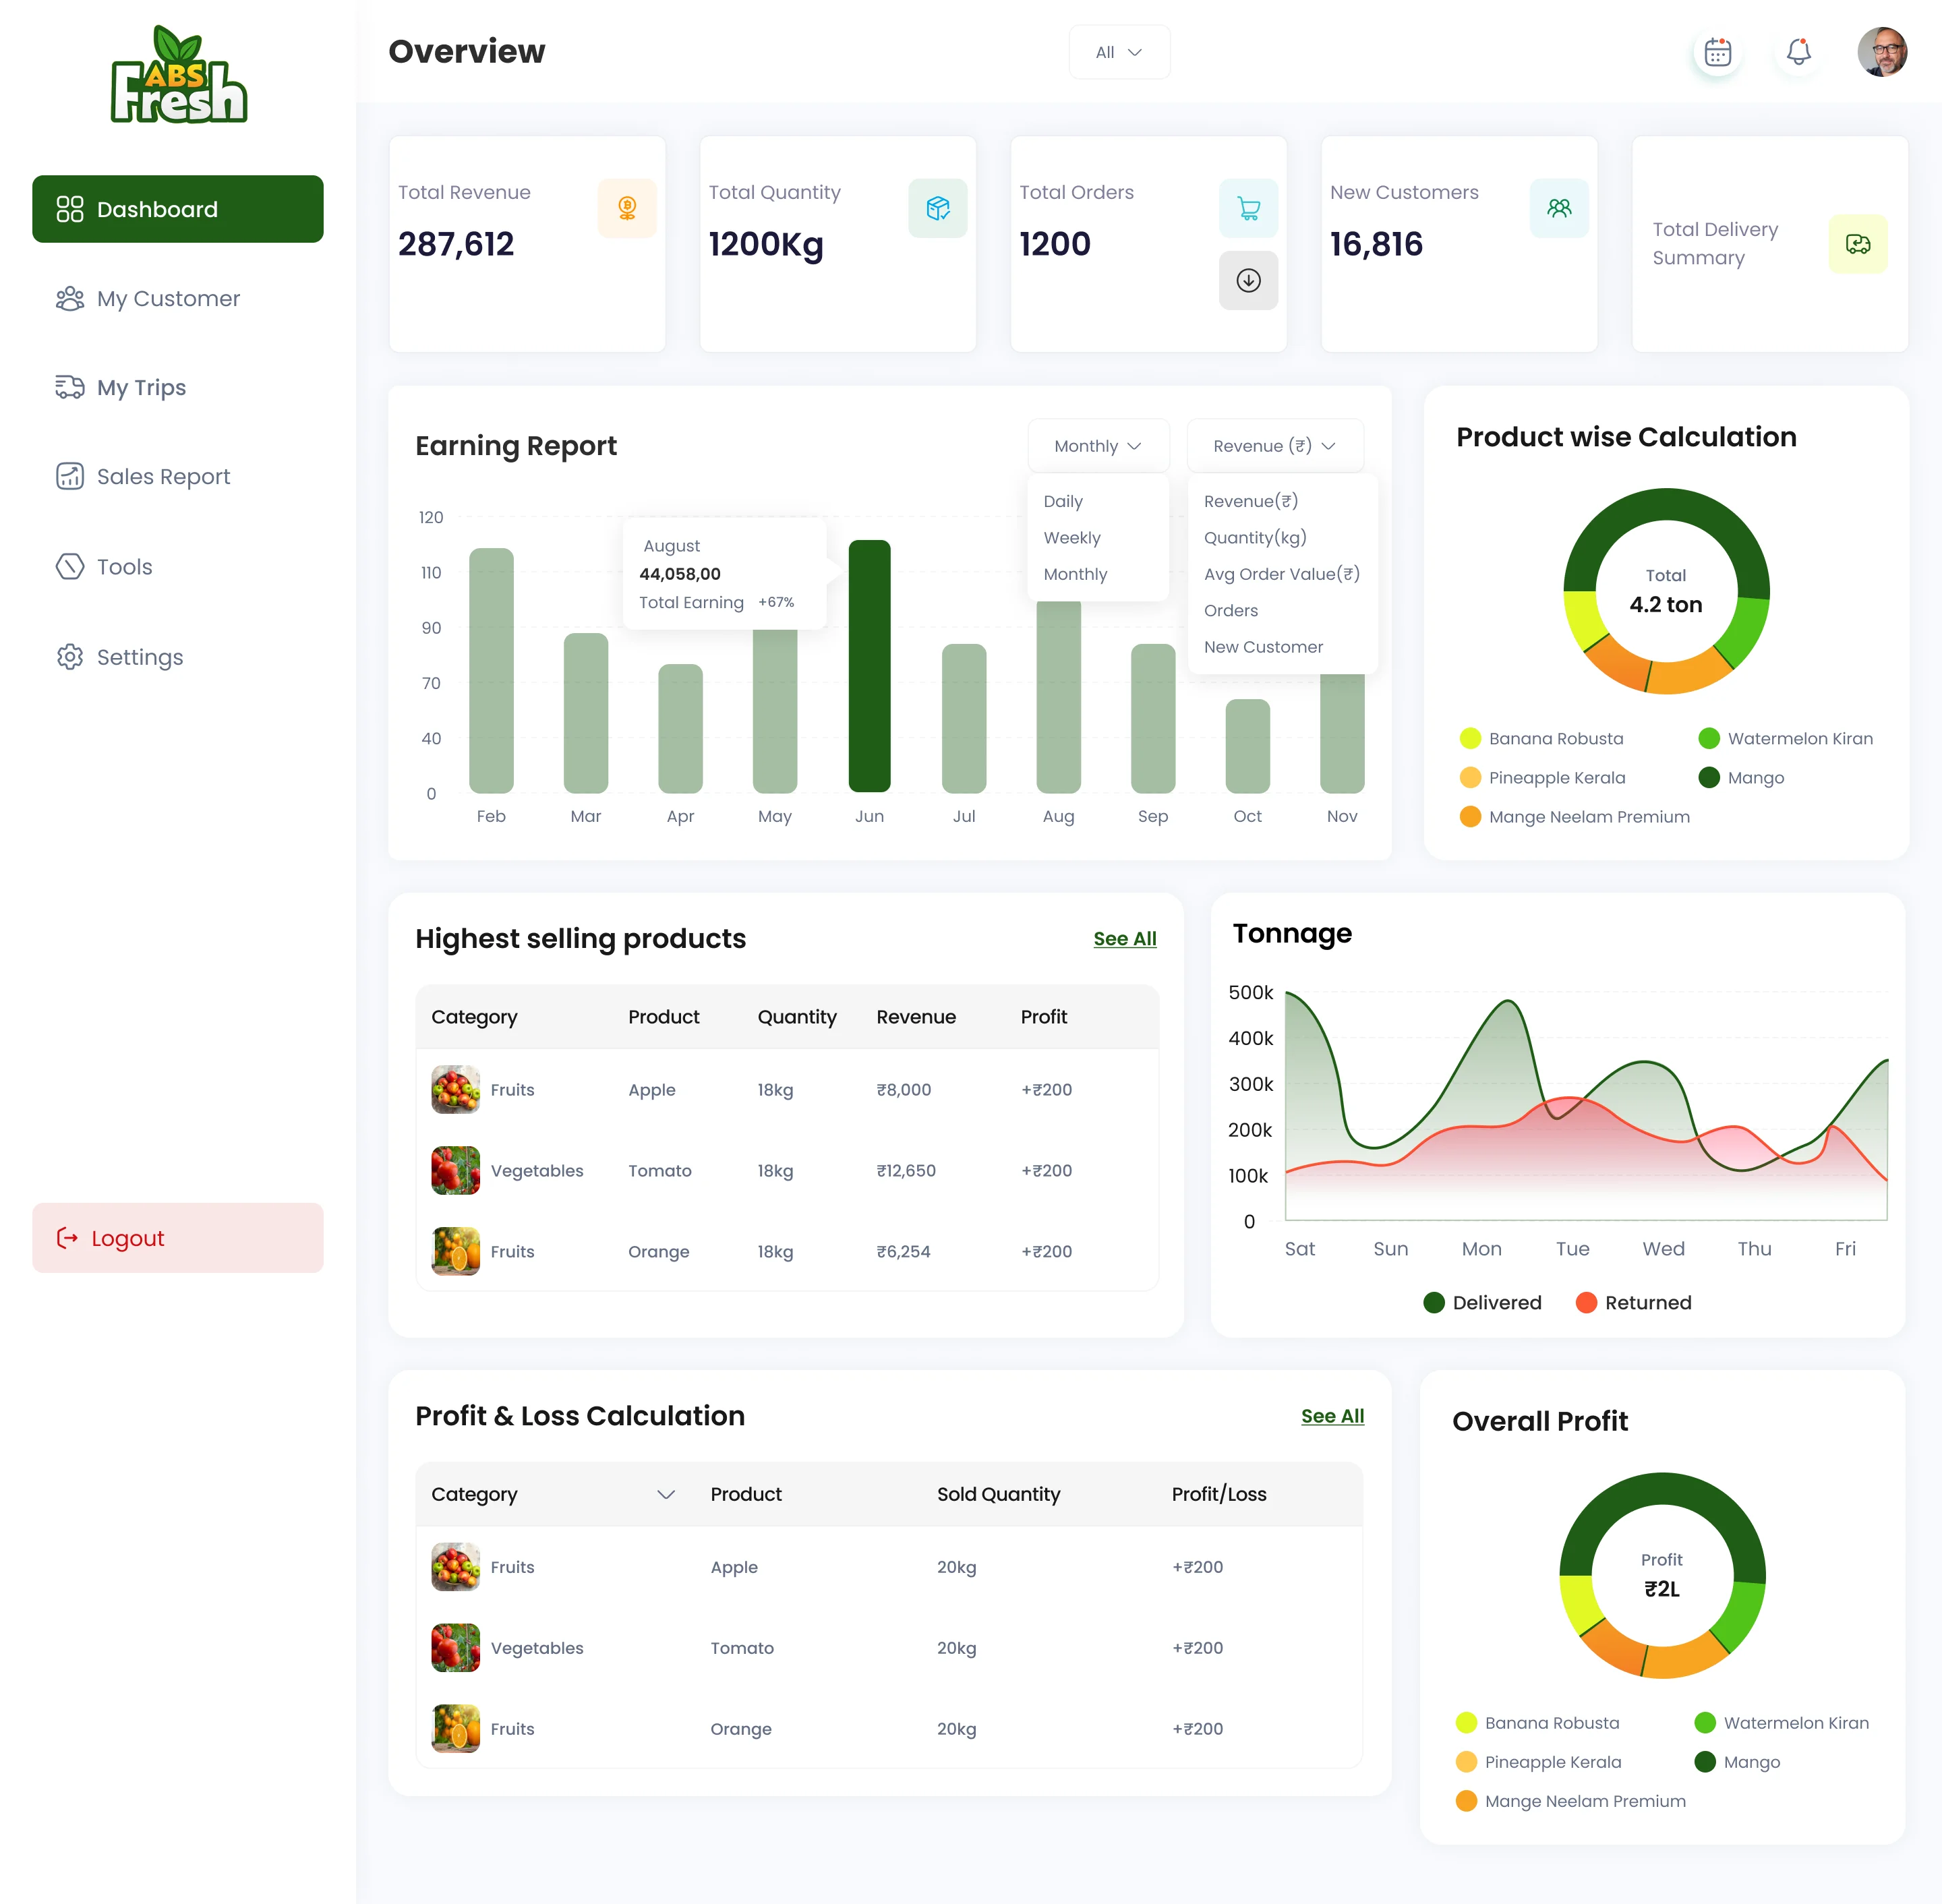Viewport: 1942px width, 1904px height.
Task: Go to Dashboard in sidebar
Action: [178, 209]
